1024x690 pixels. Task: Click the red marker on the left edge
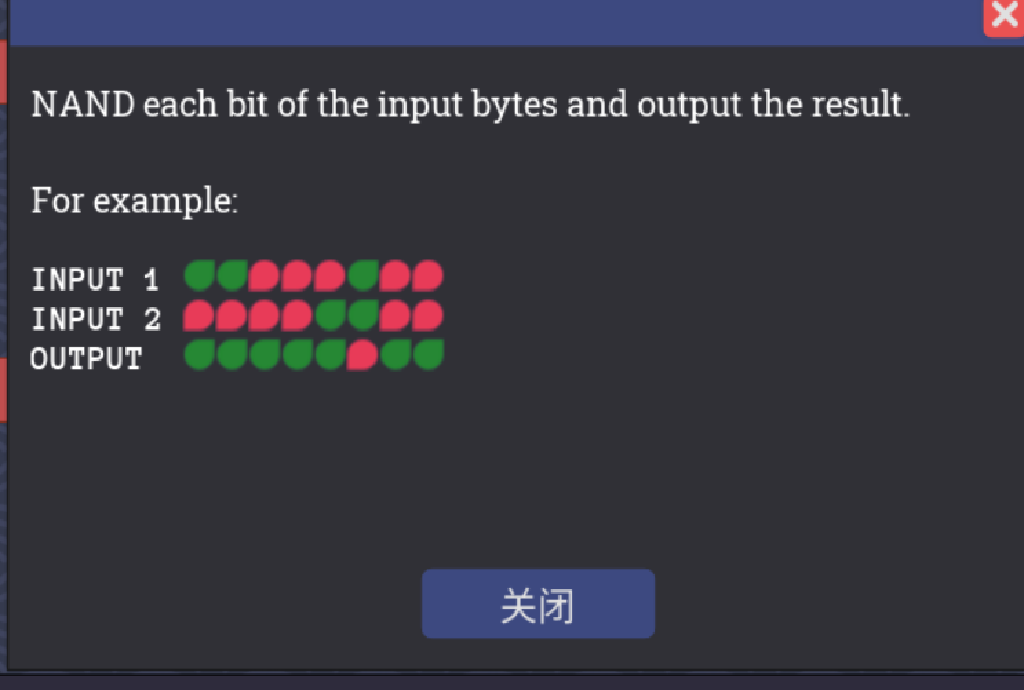tap(4, 70)
